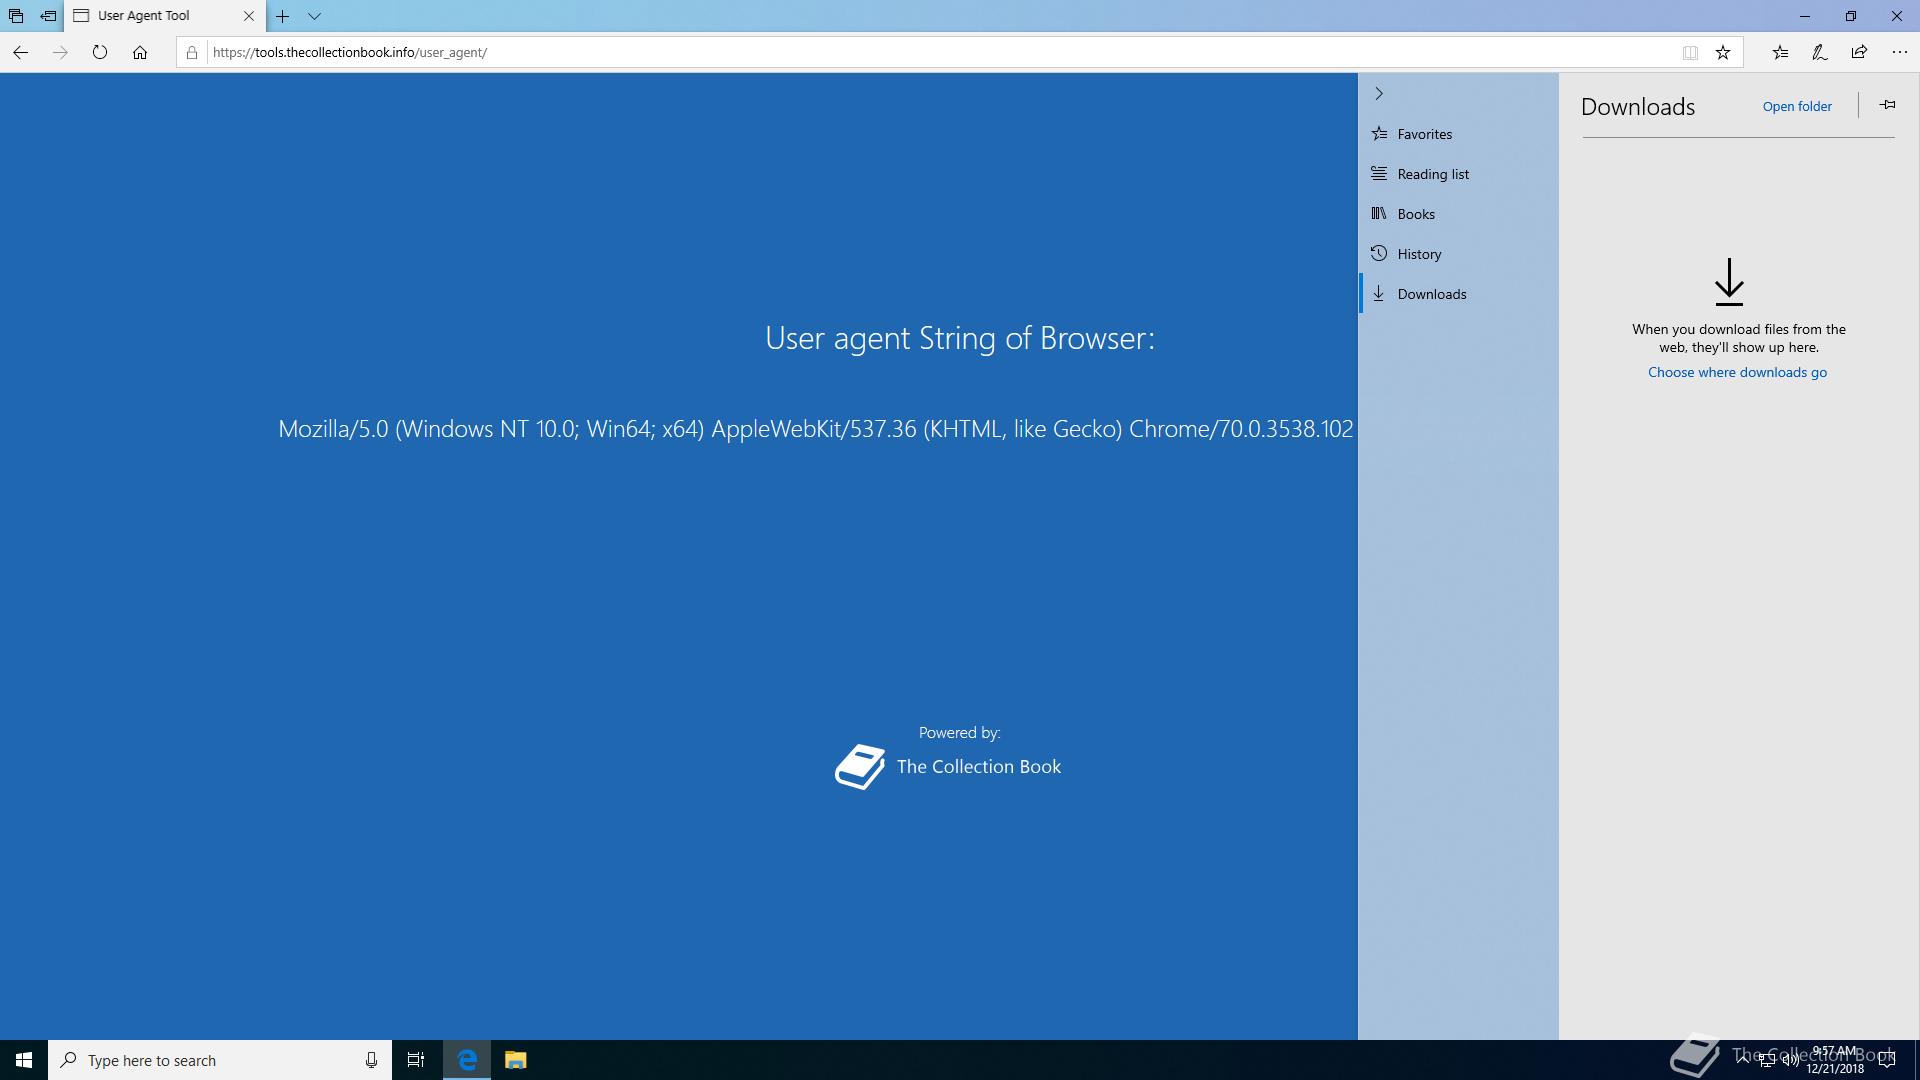1920x1080 pixels.
Task: Click Choose where downloads go link
Action: (x=1737, y=372)
